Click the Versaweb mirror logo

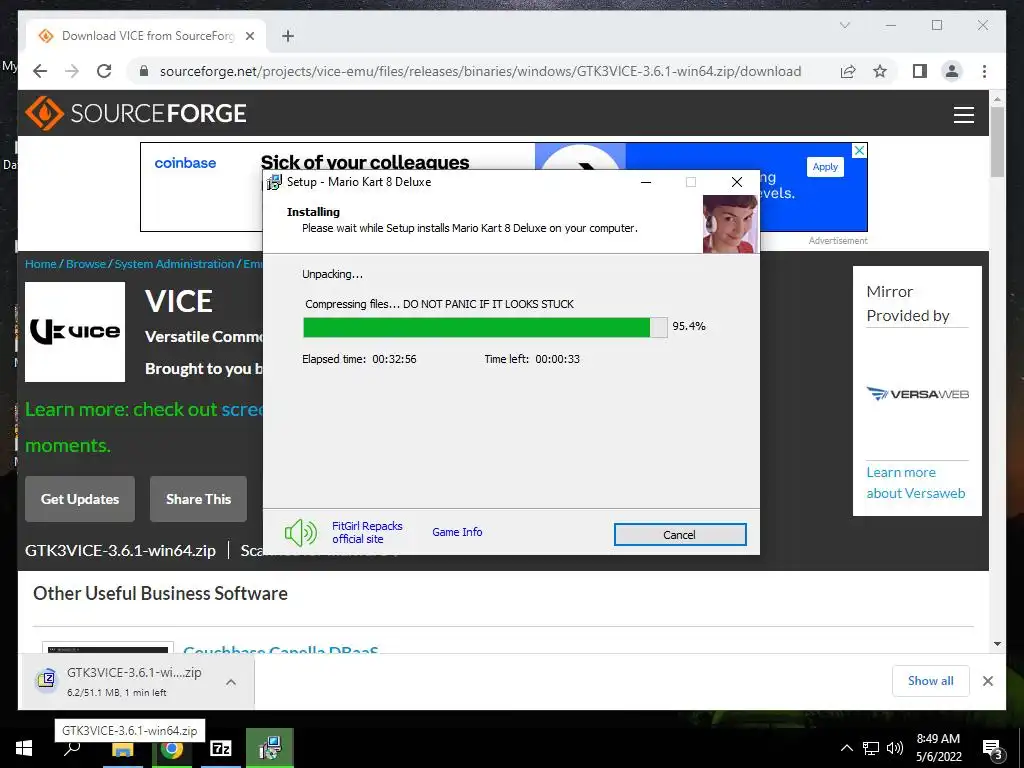(918, 394)
